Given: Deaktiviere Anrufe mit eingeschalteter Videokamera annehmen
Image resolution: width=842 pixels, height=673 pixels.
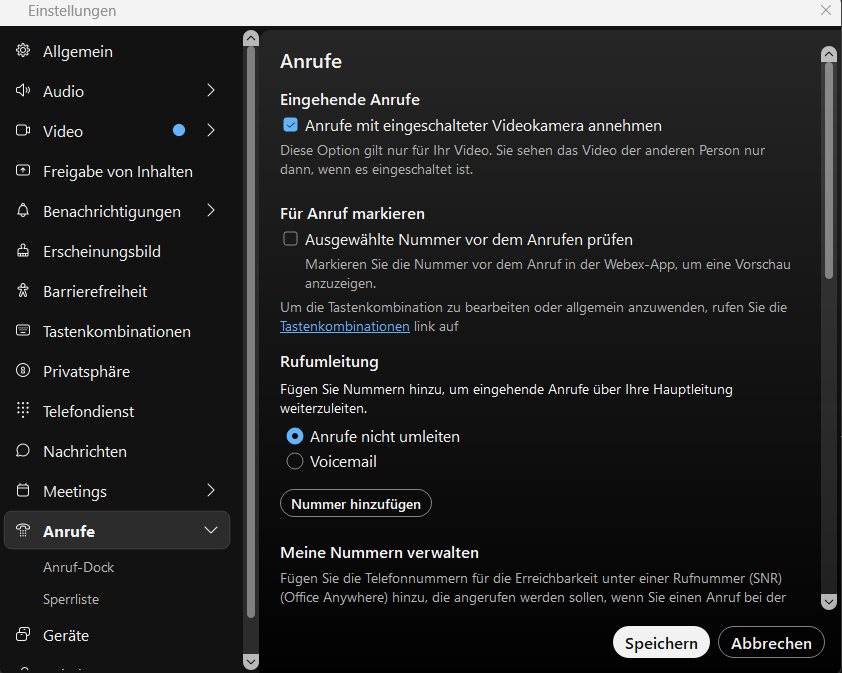Looking at the screenshot, I should pyautogui.click(x=289, y=124).
